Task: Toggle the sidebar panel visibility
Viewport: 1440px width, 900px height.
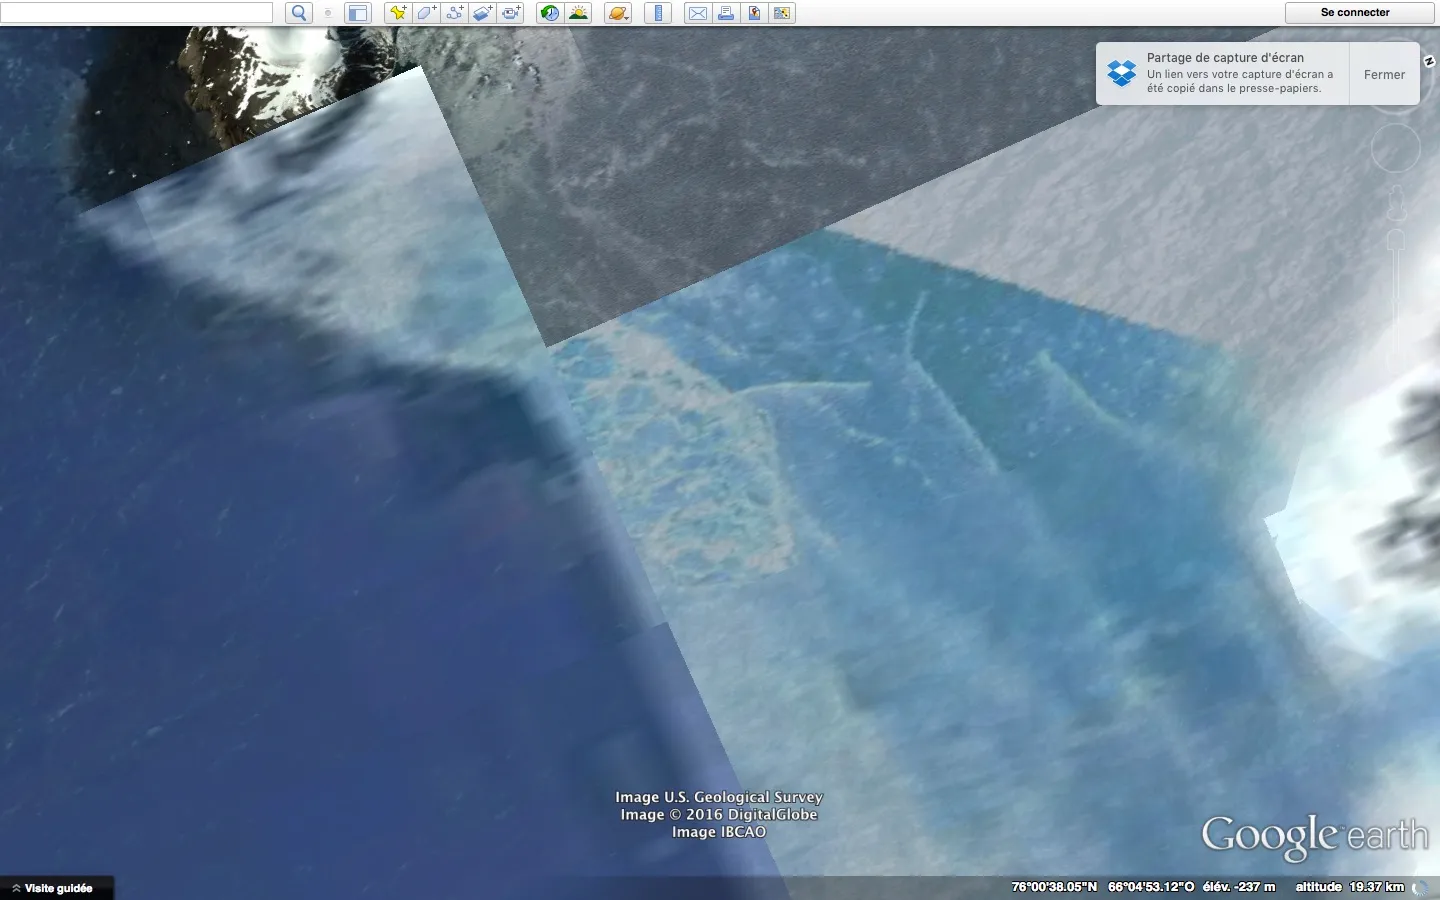Action: pyautogui.click(x=357, y=13)
